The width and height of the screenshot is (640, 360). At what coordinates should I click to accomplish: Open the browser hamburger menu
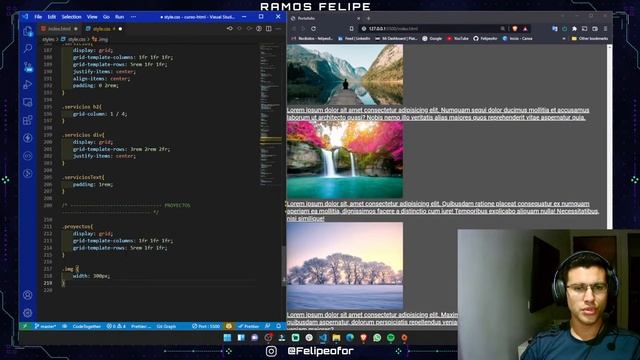tap(605, 29)
